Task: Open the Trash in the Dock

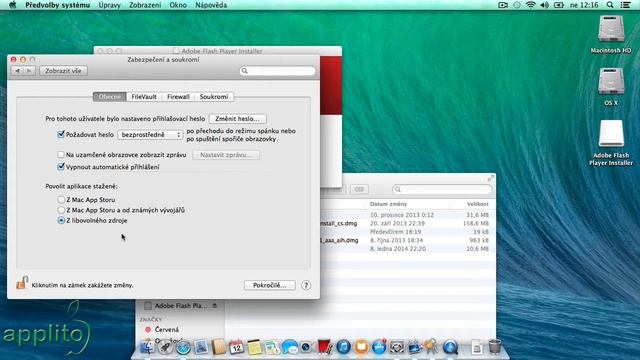Action: coord(494,347)
